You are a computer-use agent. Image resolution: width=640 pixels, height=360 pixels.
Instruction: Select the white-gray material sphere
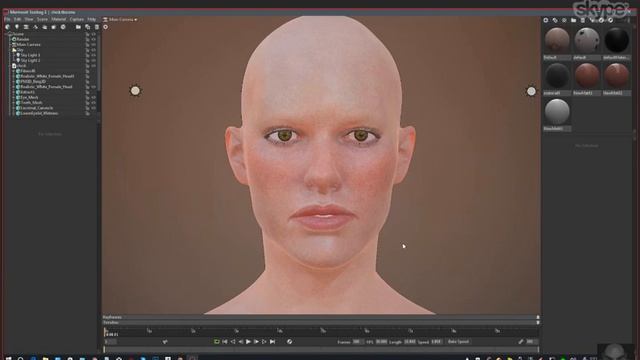557,111
